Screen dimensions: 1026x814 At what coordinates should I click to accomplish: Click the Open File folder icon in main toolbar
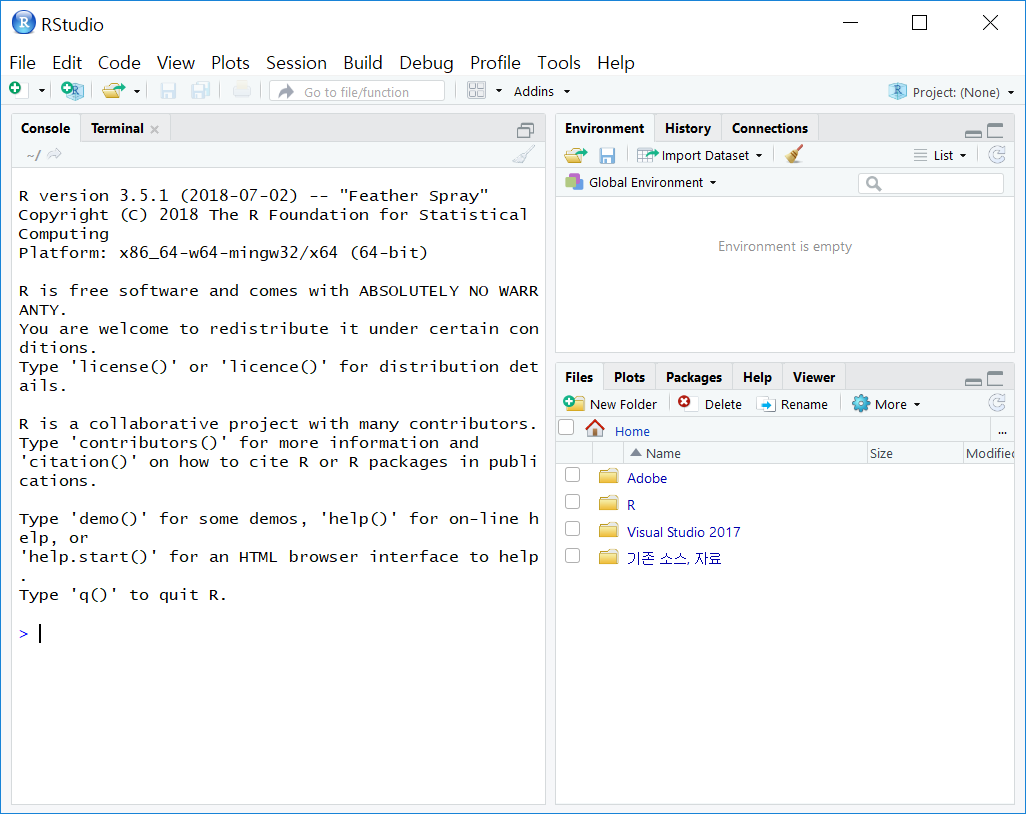coord(114,90)
